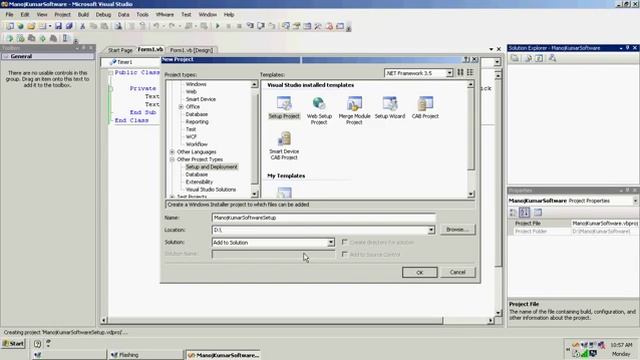Select Setup and Deployment in Project types
Viewport: 640px width, 360px height.
coord(211,167)
